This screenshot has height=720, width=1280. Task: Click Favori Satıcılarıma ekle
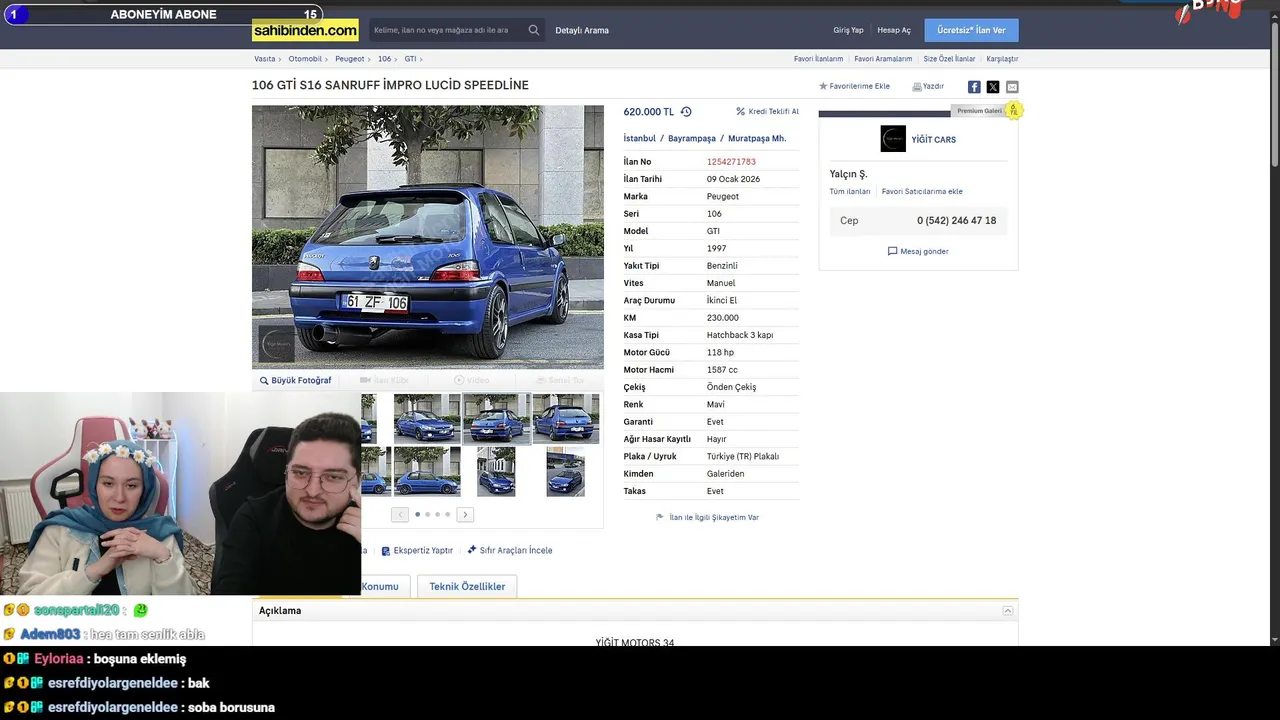(922, 191)
